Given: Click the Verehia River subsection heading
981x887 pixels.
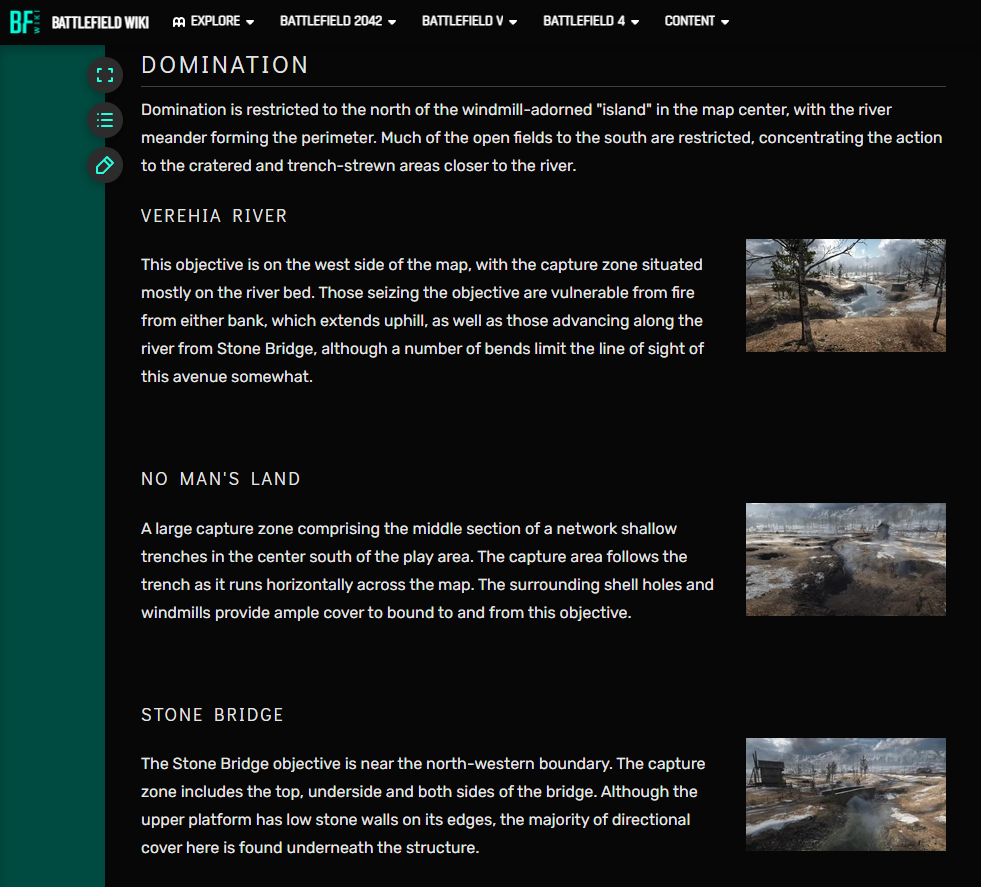Looking at the screenshot, I should [x=213, y=216].
